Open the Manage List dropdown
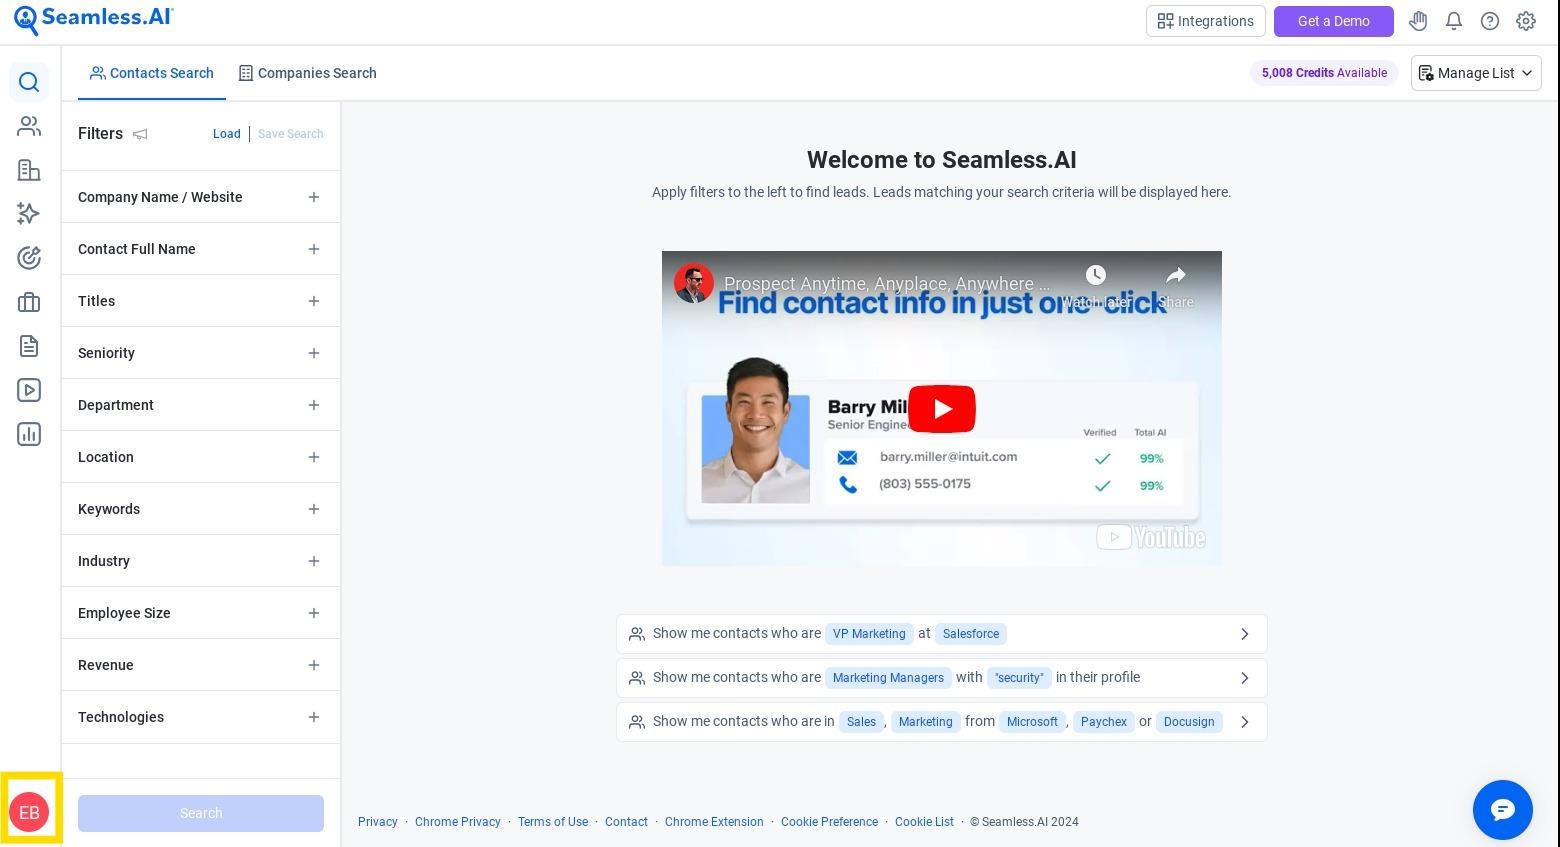1560x847 pixels. (1476, 73)
